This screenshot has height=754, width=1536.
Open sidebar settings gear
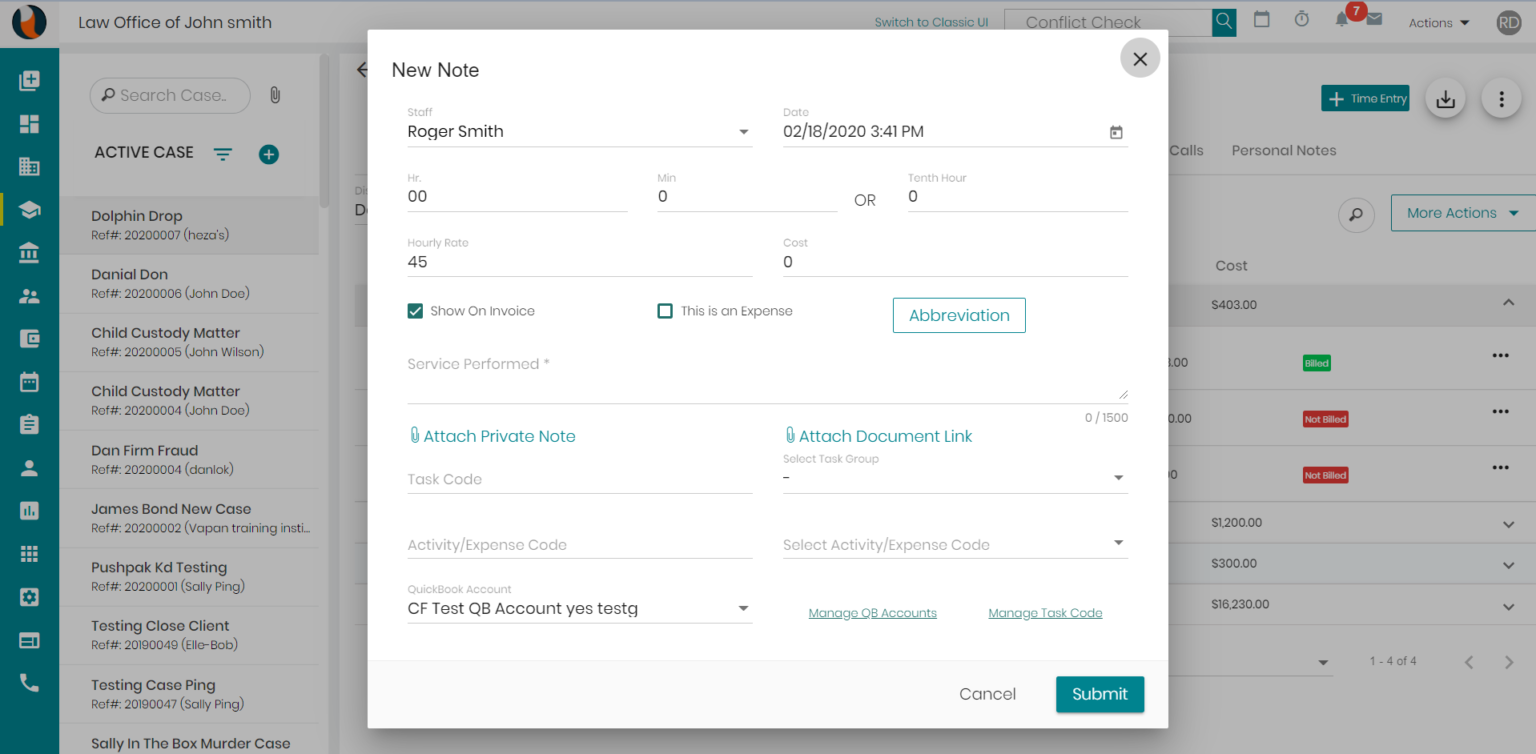coord(29,596)
